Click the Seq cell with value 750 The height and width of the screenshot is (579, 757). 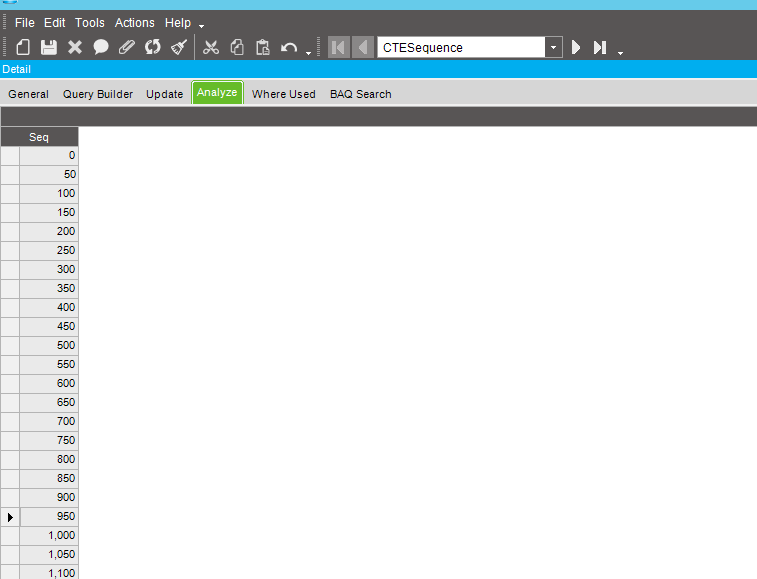(x=49, y=440)
